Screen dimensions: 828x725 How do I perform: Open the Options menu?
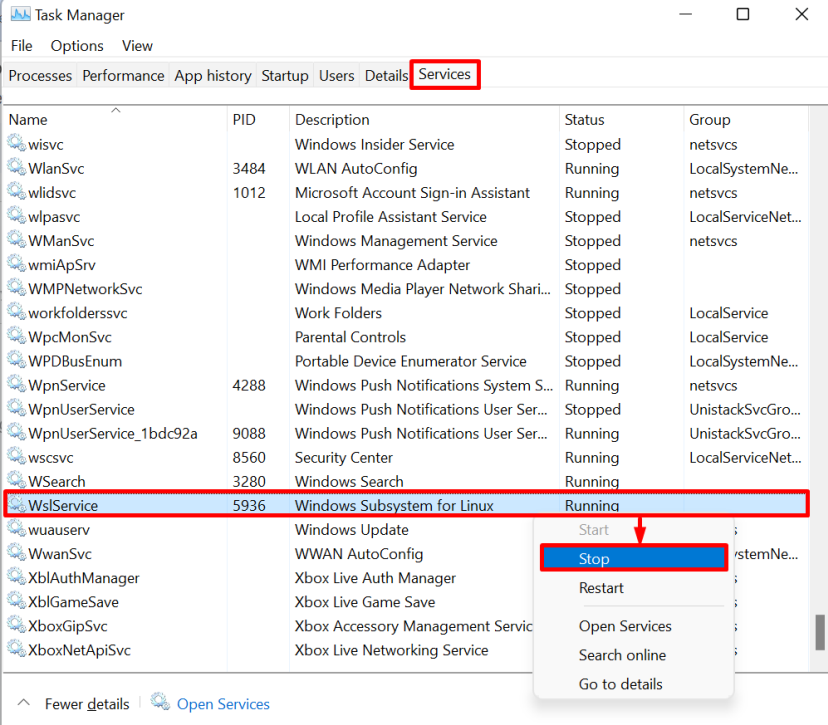click(x=77, y=46)
